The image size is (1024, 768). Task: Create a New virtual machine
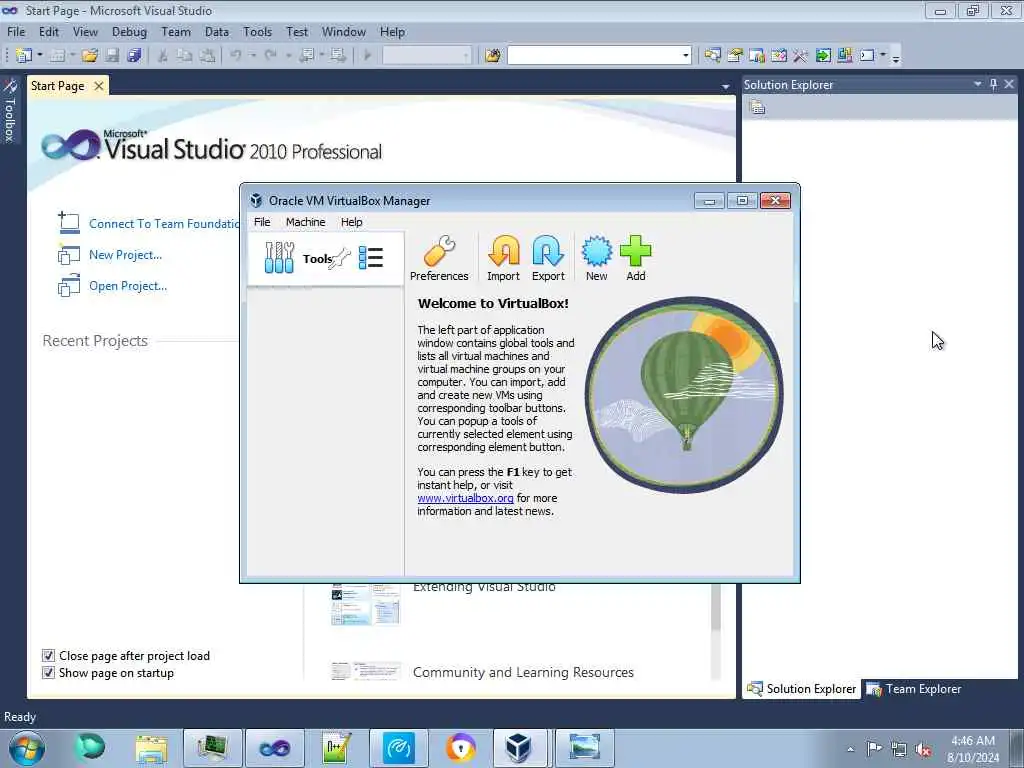pos(596,258)
